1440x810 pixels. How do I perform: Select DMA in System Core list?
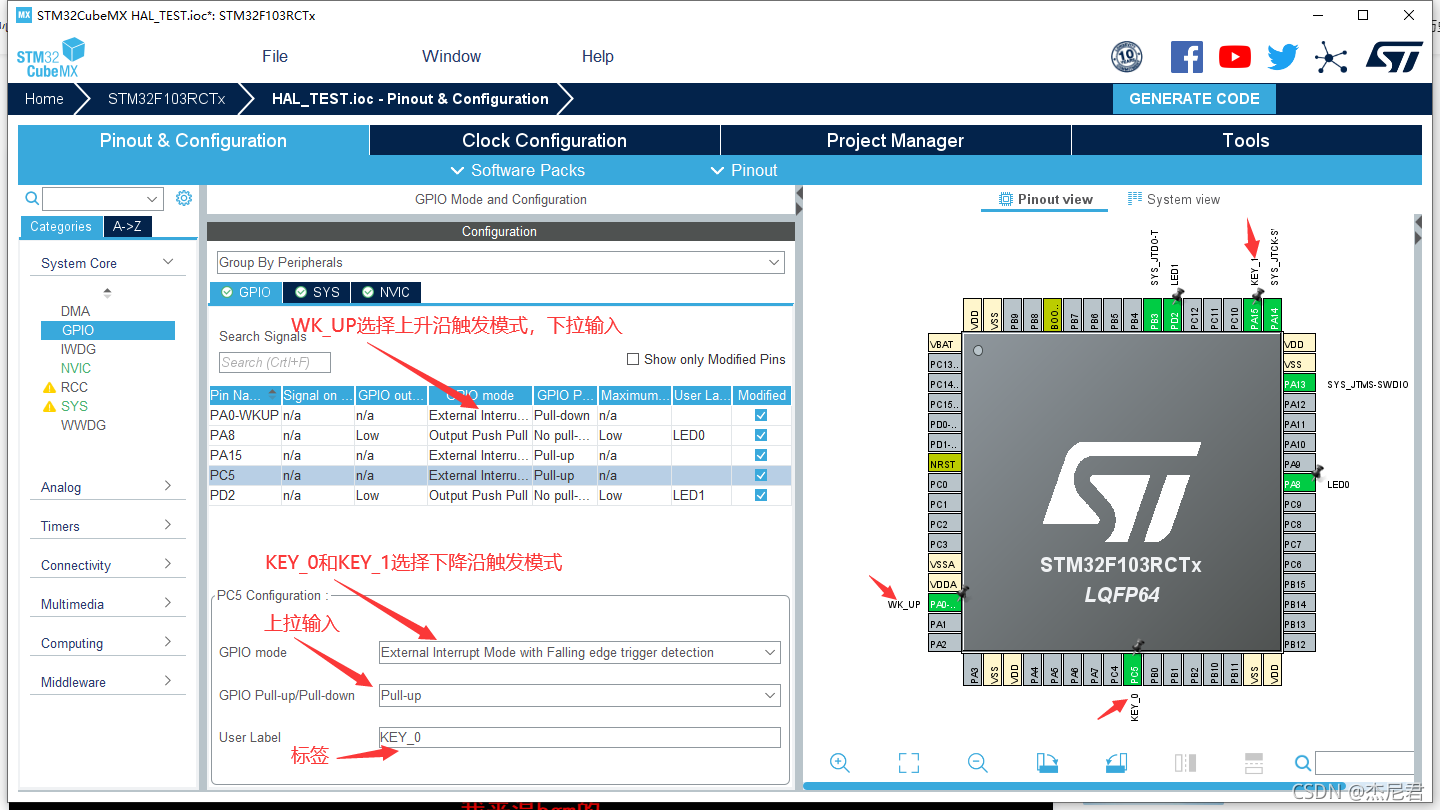(75, 311)
